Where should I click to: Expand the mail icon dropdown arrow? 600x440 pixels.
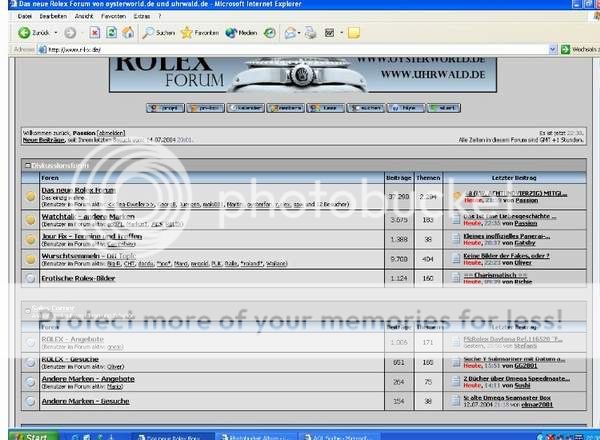[x=299, y=33]
